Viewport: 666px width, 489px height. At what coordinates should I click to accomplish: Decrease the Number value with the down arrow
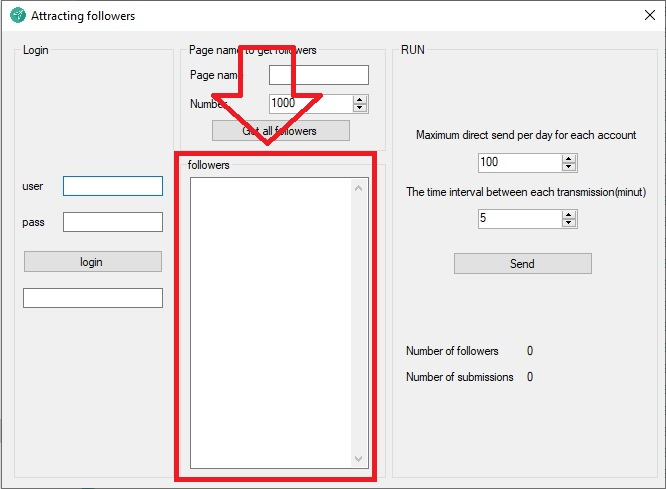pyautogui.click(x=360, y=108)
